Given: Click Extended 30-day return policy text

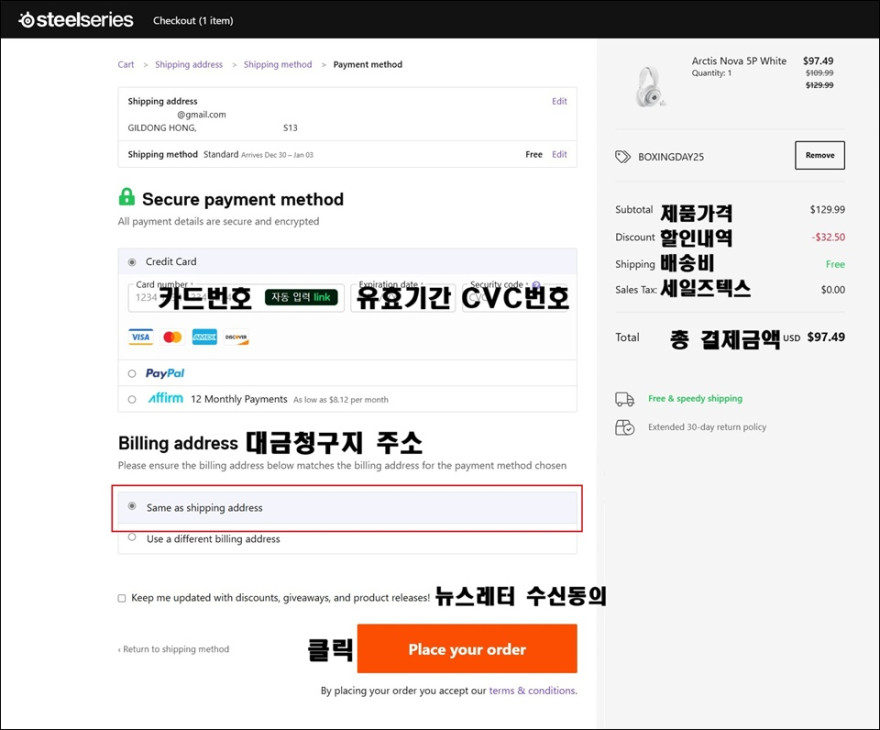Looking at the screenshot, I should pyautogui.click(x=707, y=427).
